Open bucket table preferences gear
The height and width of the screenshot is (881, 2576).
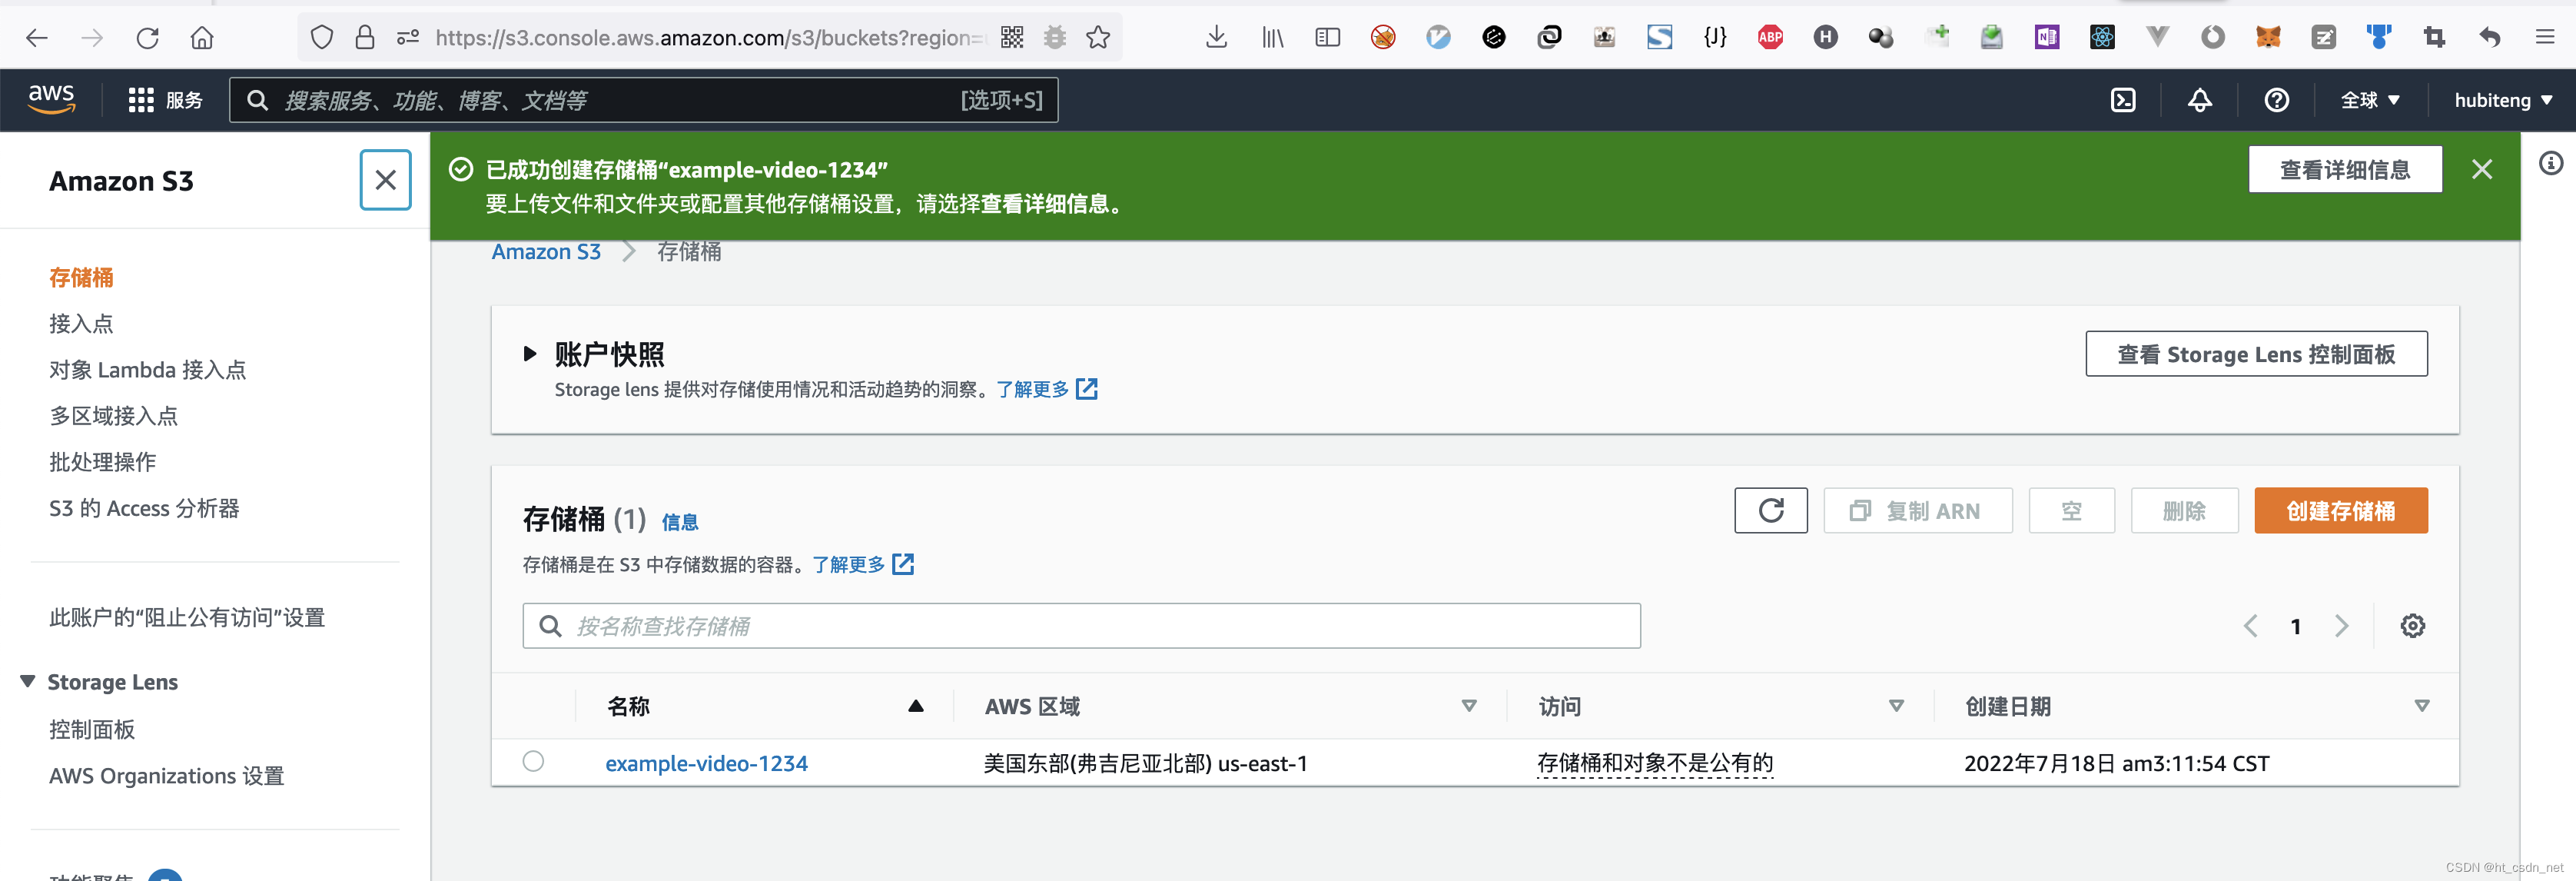click(2413, 626)
